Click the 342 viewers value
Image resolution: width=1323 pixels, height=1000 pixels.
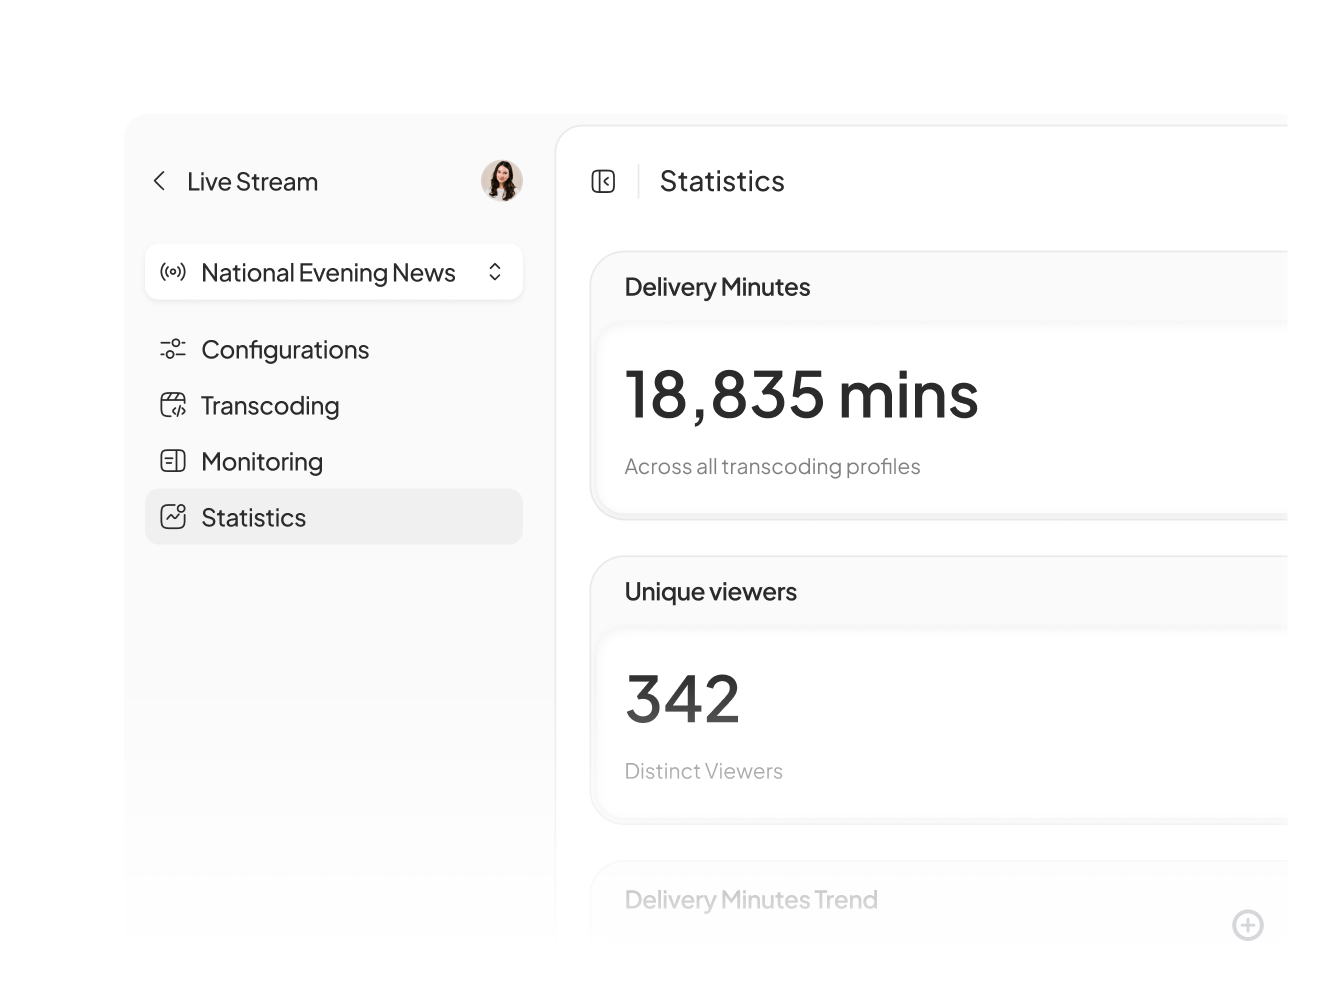coord(682,698)
